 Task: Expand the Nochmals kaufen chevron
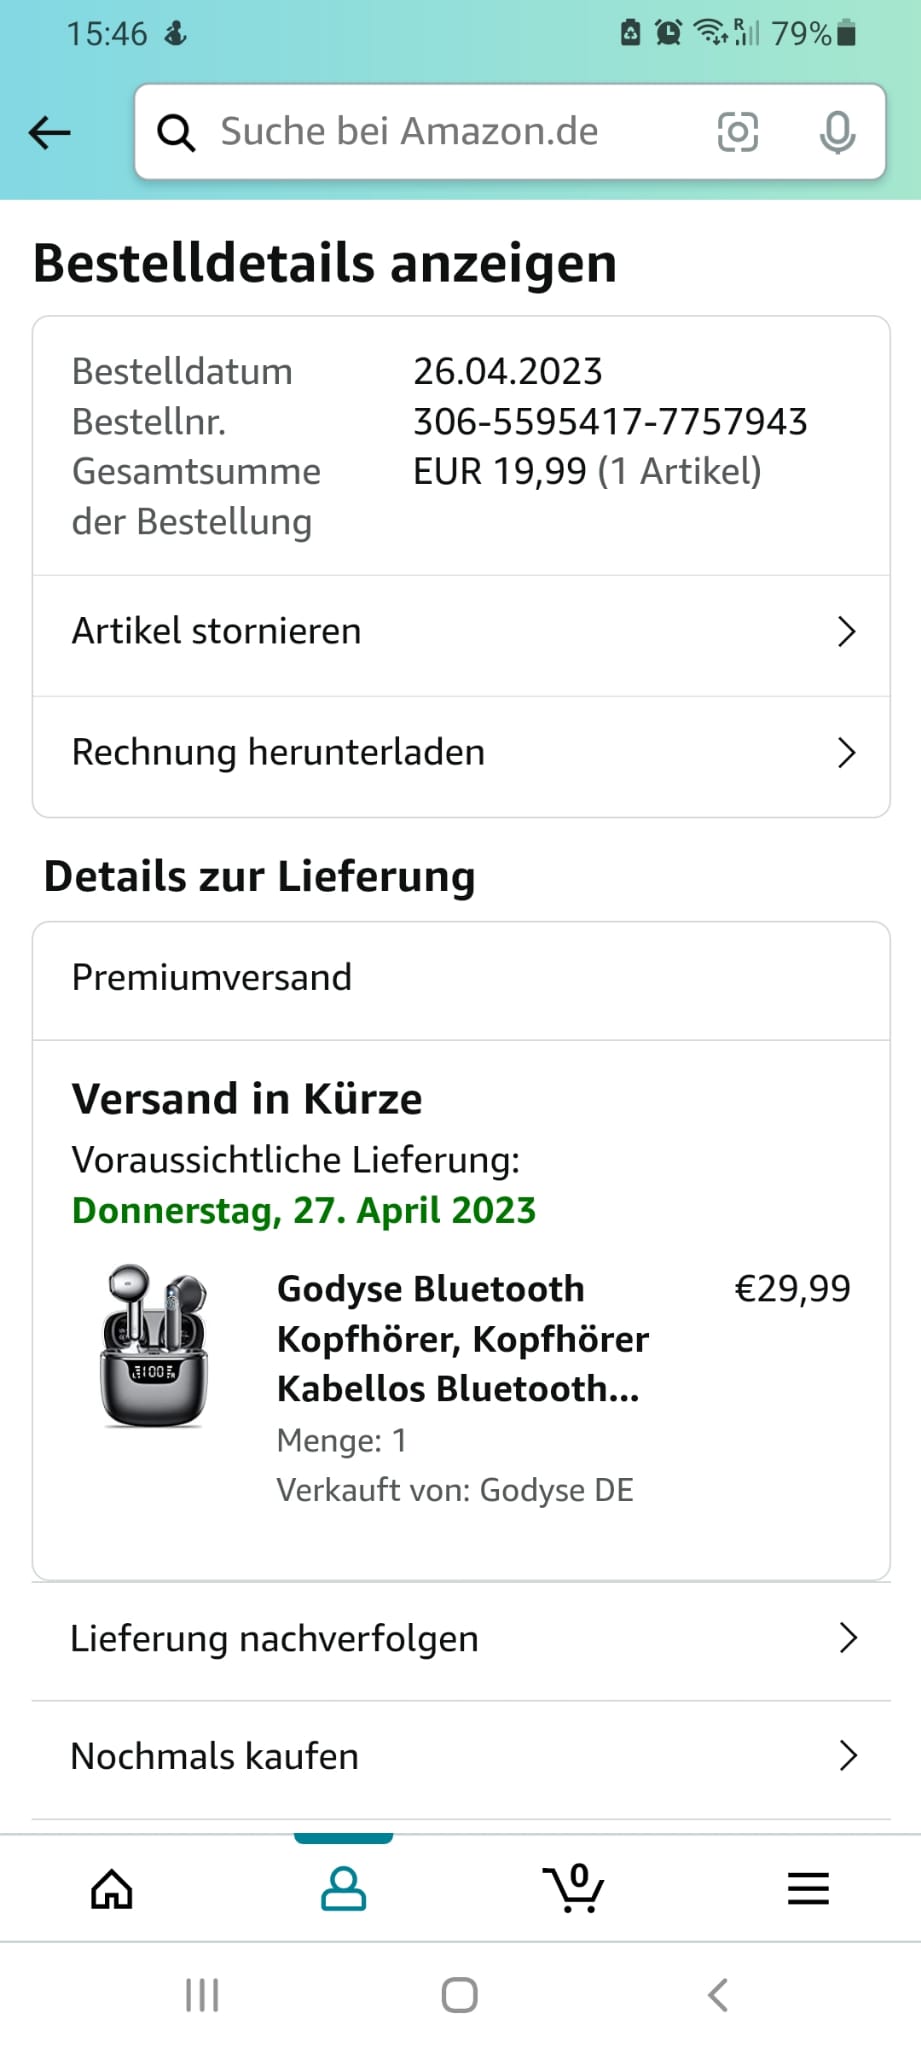[x=848, y=1756]
